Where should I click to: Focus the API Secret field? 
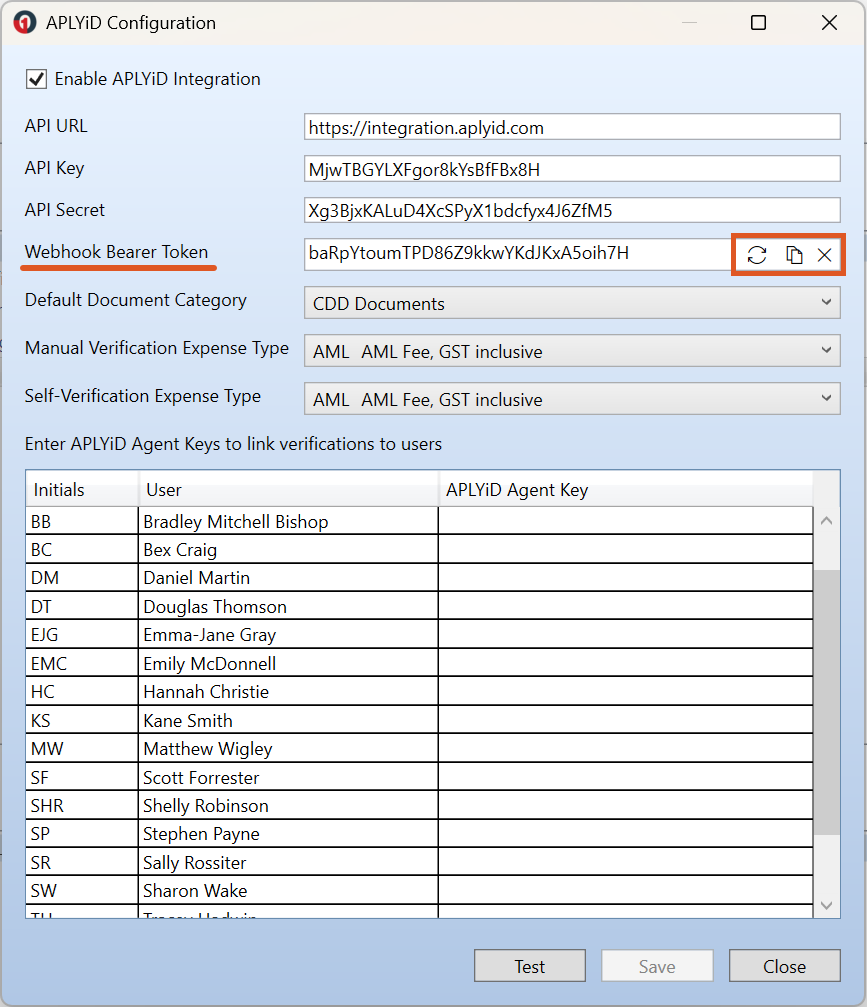(x=572, y=210)
